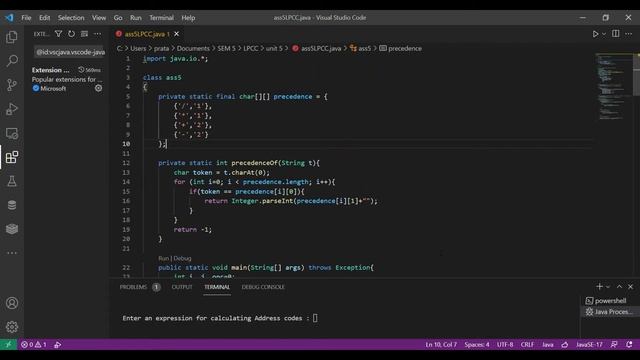Open run options dropdown arrow

point(604,34)
